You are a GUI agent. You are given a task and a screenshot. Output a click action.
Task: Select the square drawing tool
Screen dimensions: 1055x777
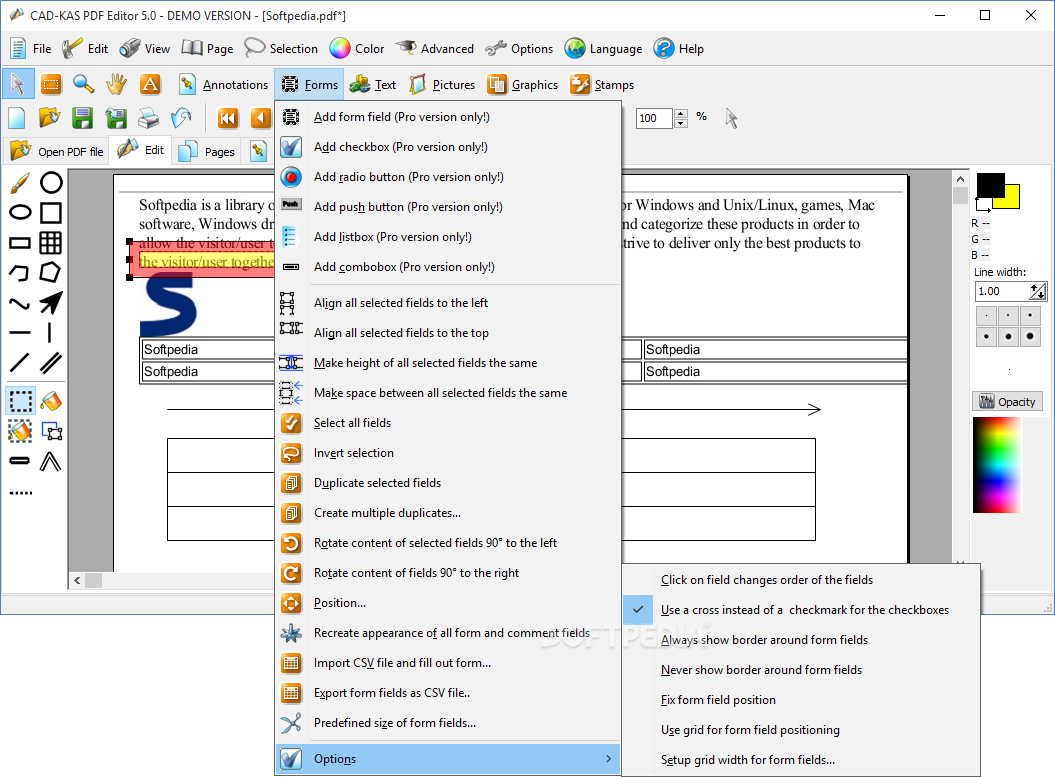pos(51,213)
